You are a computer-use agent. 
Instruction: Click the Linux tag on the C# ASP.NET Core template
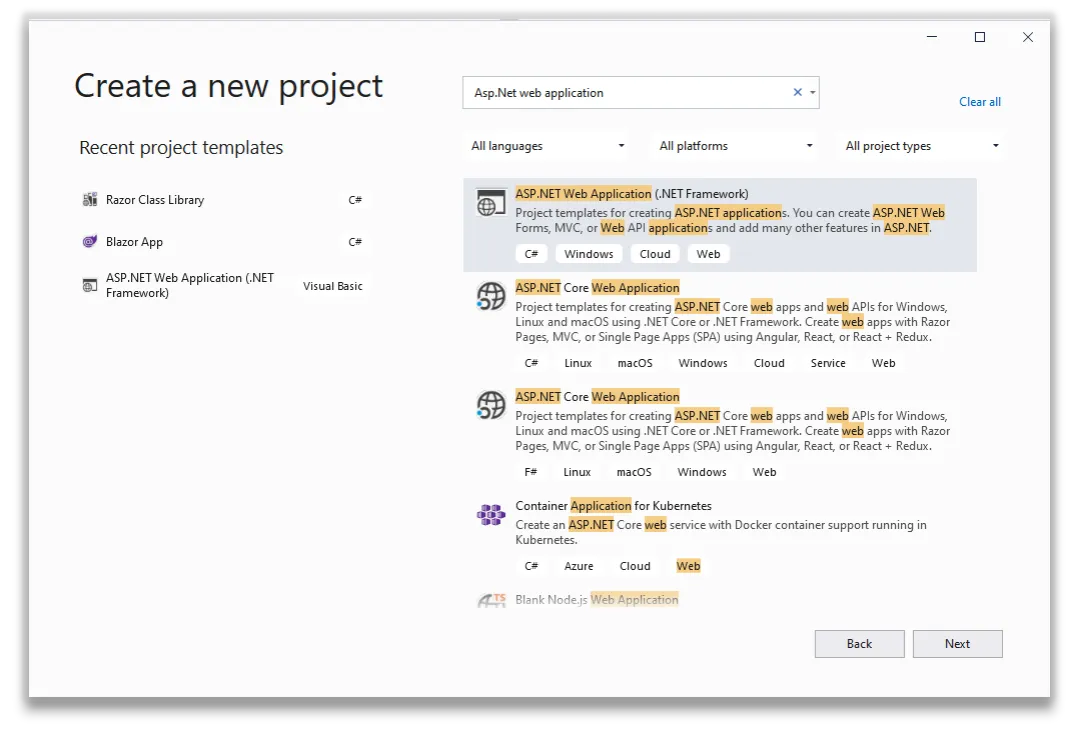(x=578, y=363)
